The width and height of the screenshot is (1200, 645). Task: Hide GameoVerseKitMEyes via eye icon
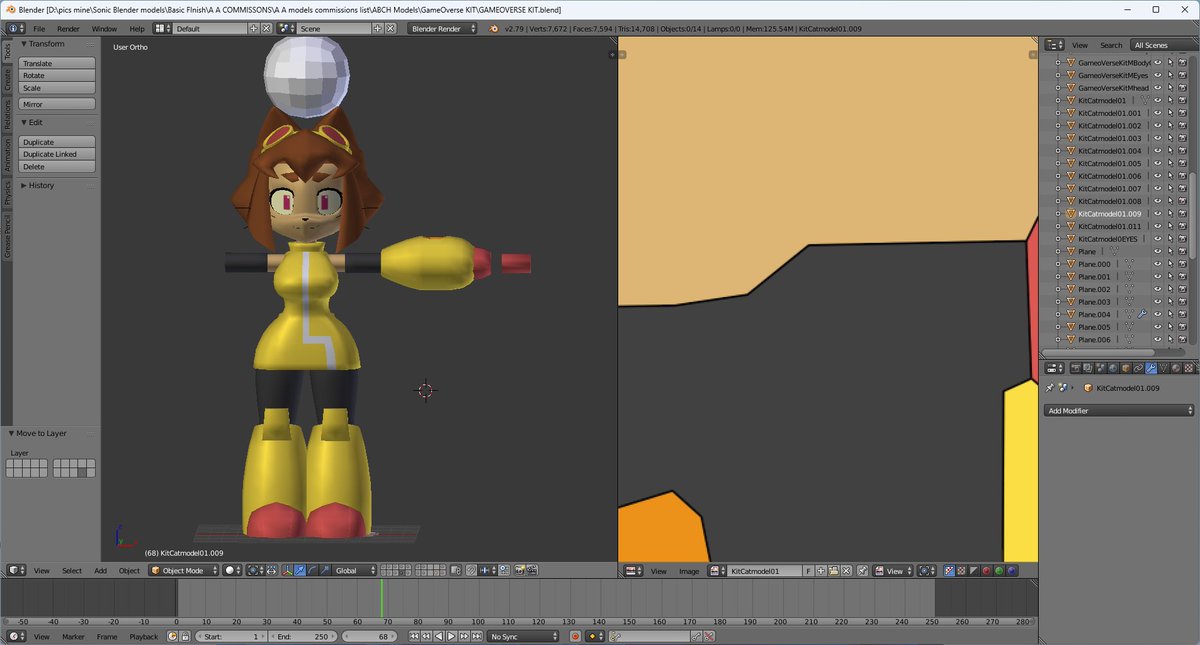(1158, 75)
